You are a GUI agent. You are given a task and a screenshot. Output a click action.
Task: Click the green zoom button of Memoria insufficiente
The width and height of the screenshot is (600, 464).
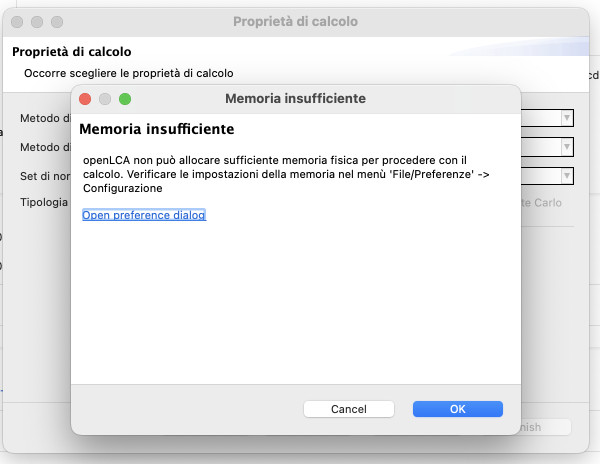tap(125, 99)
